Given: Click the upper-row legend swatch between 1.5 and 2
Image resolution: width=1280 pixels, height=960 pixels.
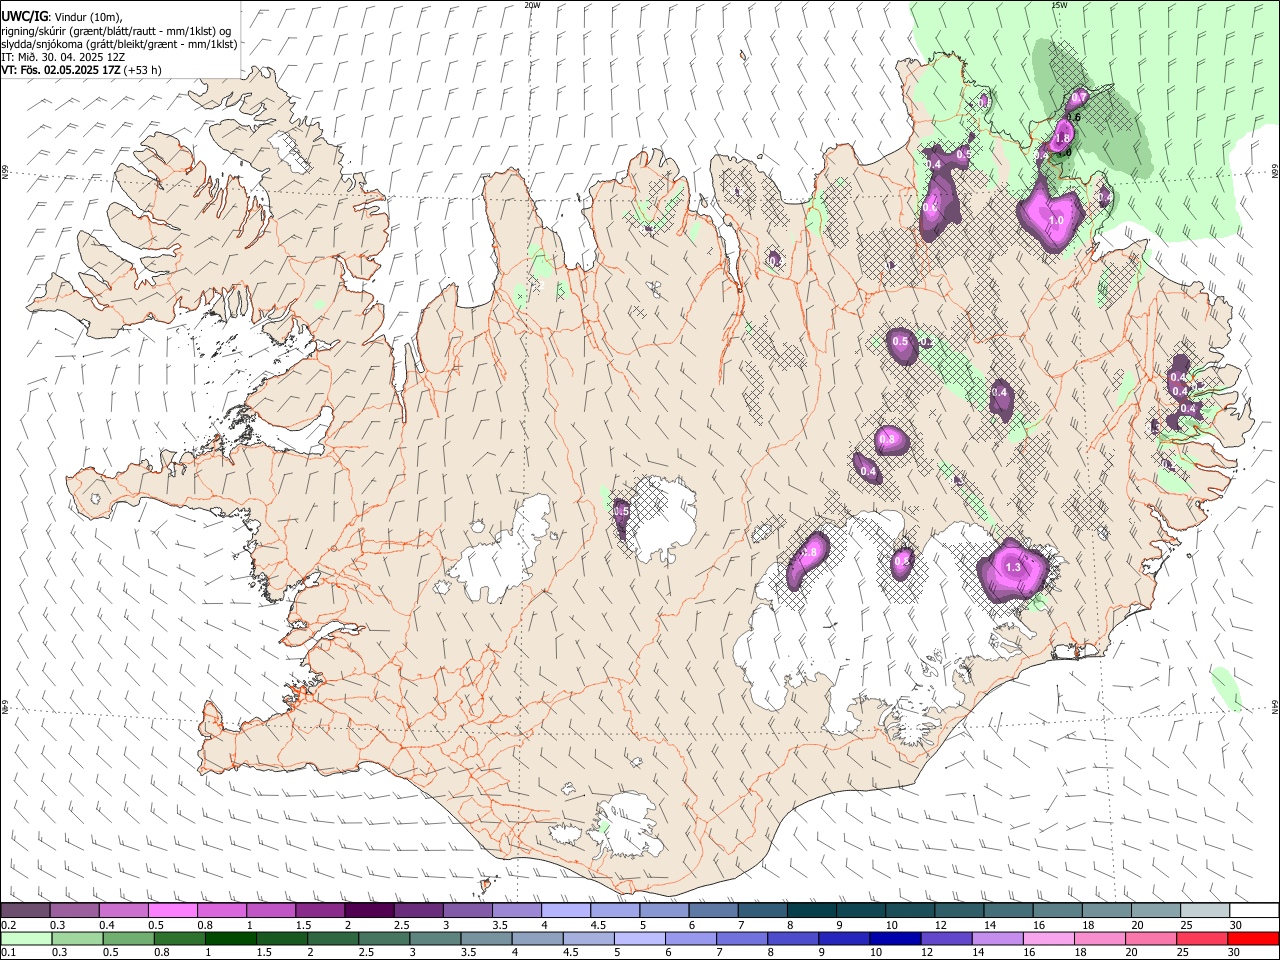Looking at the screenshot, I should click(x=320, y=911).
